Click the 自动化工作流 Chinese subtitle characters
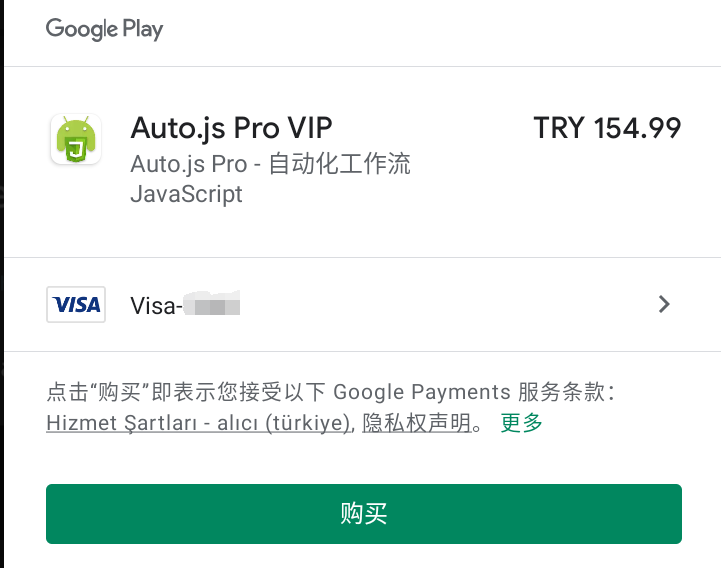Image resolution: width=721 pixels, height=568 pixels. [339, 164]
